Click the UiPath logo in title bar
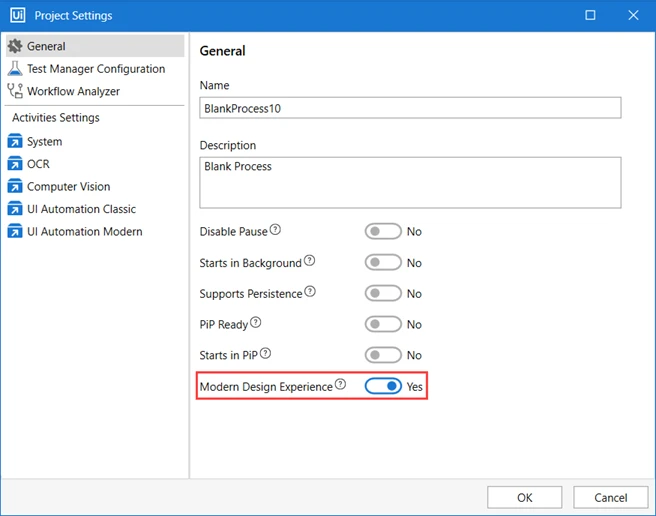The height and width of the screenshot is (516, 656). 18,15
